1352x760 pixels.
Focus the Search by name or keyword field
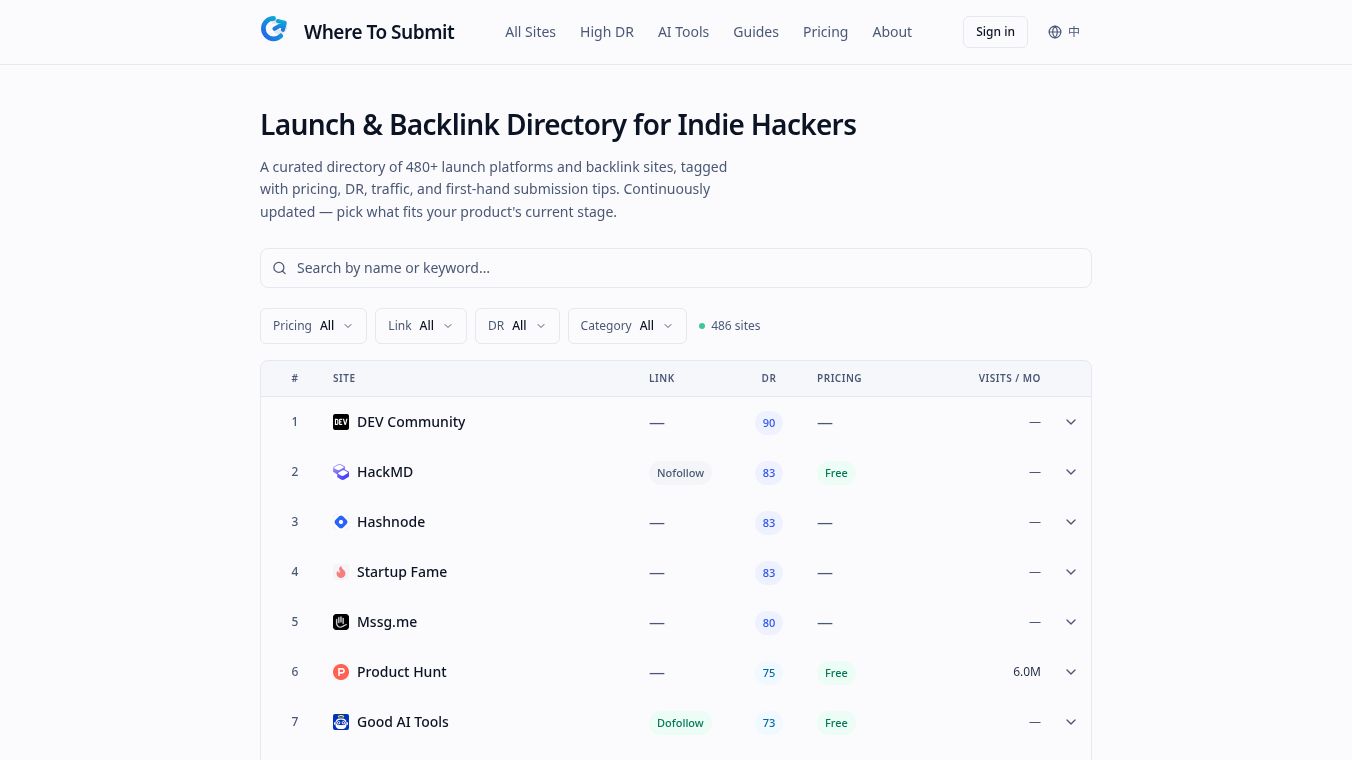676,268
